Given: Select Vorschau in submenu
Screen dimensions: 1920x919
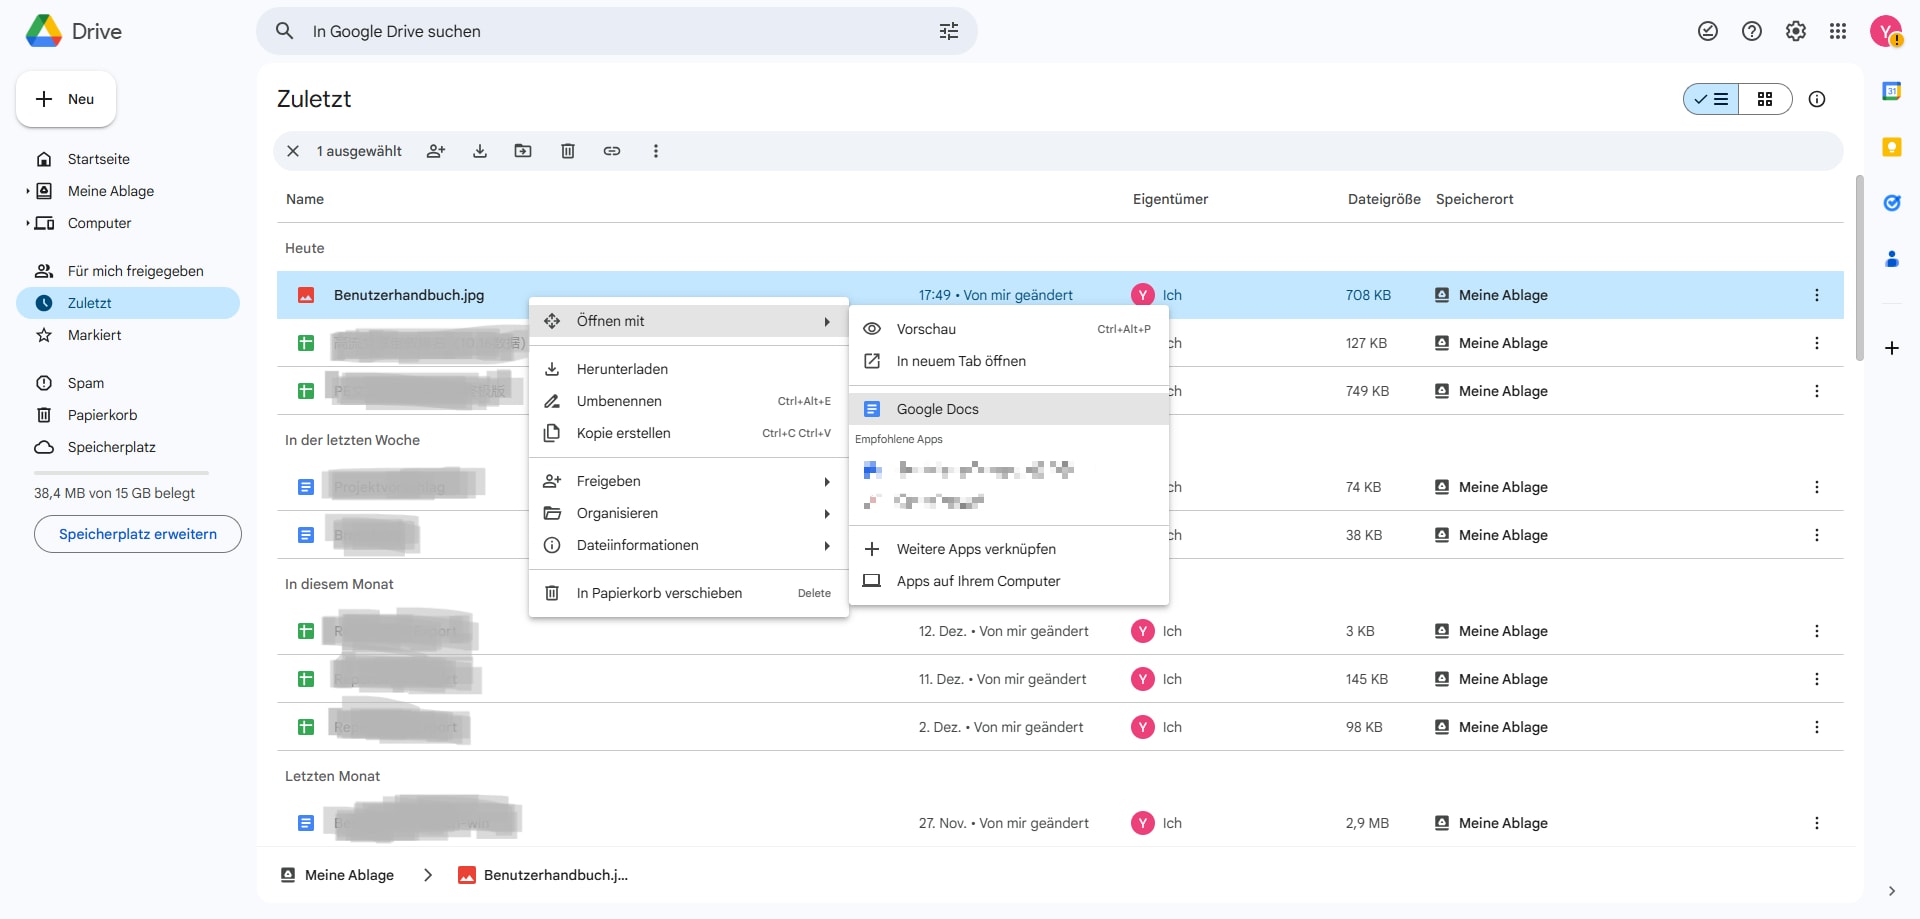Looking at the screenshot, I should pos(1008,329).
